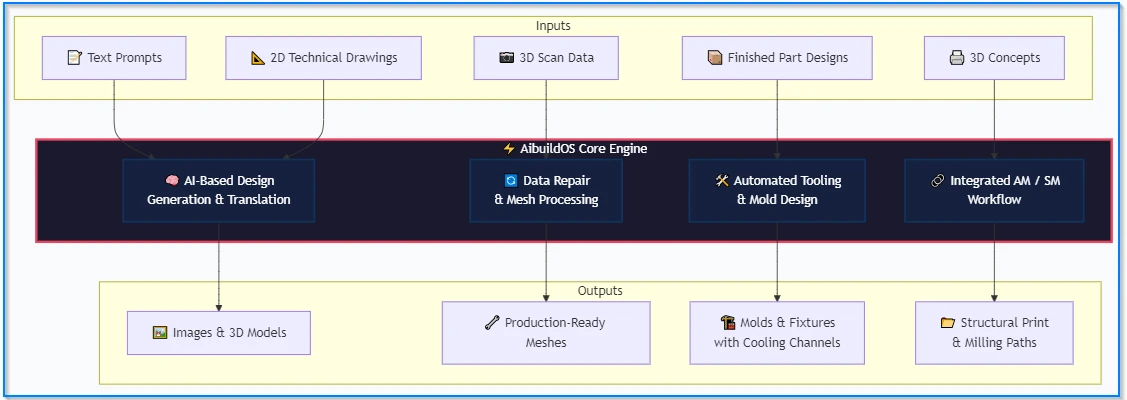Click the Text Prompts input node
This screenshot has width=1127, height=400.
pos(114,57)
